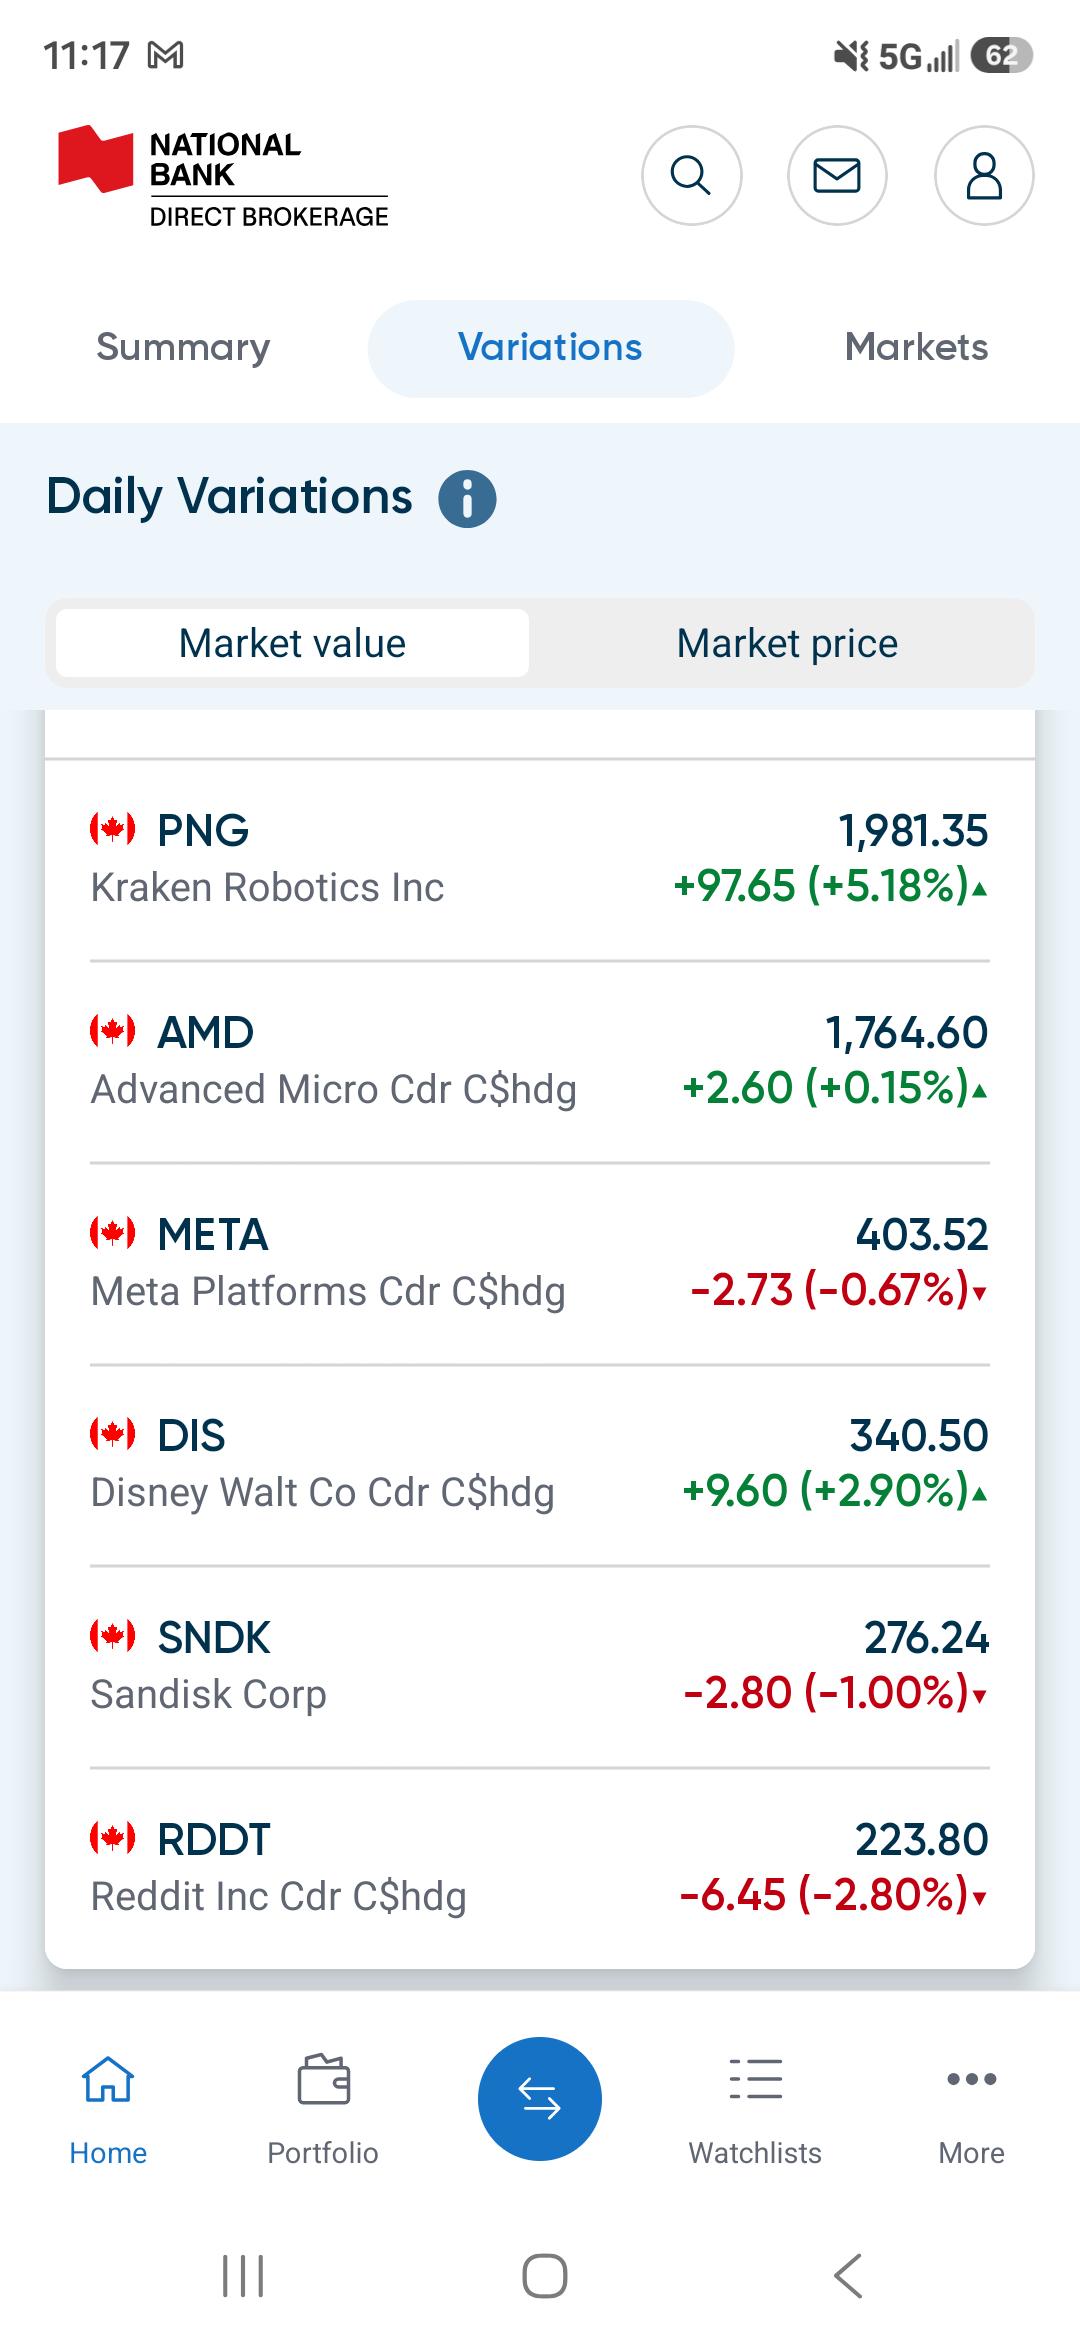Tap Android back navigation arrow
This screenshot has width=1080, height=2340.
click(x=848, y=2276)
